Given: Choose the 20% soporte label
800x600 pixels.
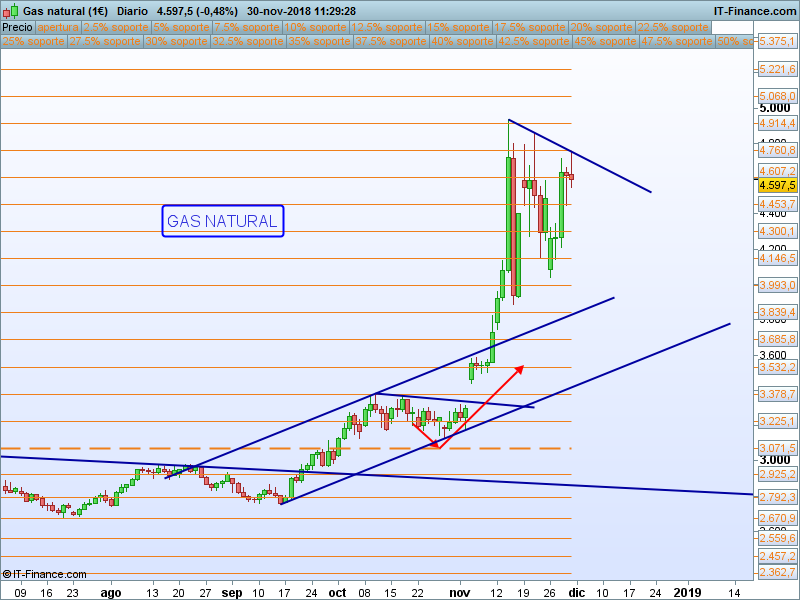Looking at the screenshot, I should click(x=602, y=28).
